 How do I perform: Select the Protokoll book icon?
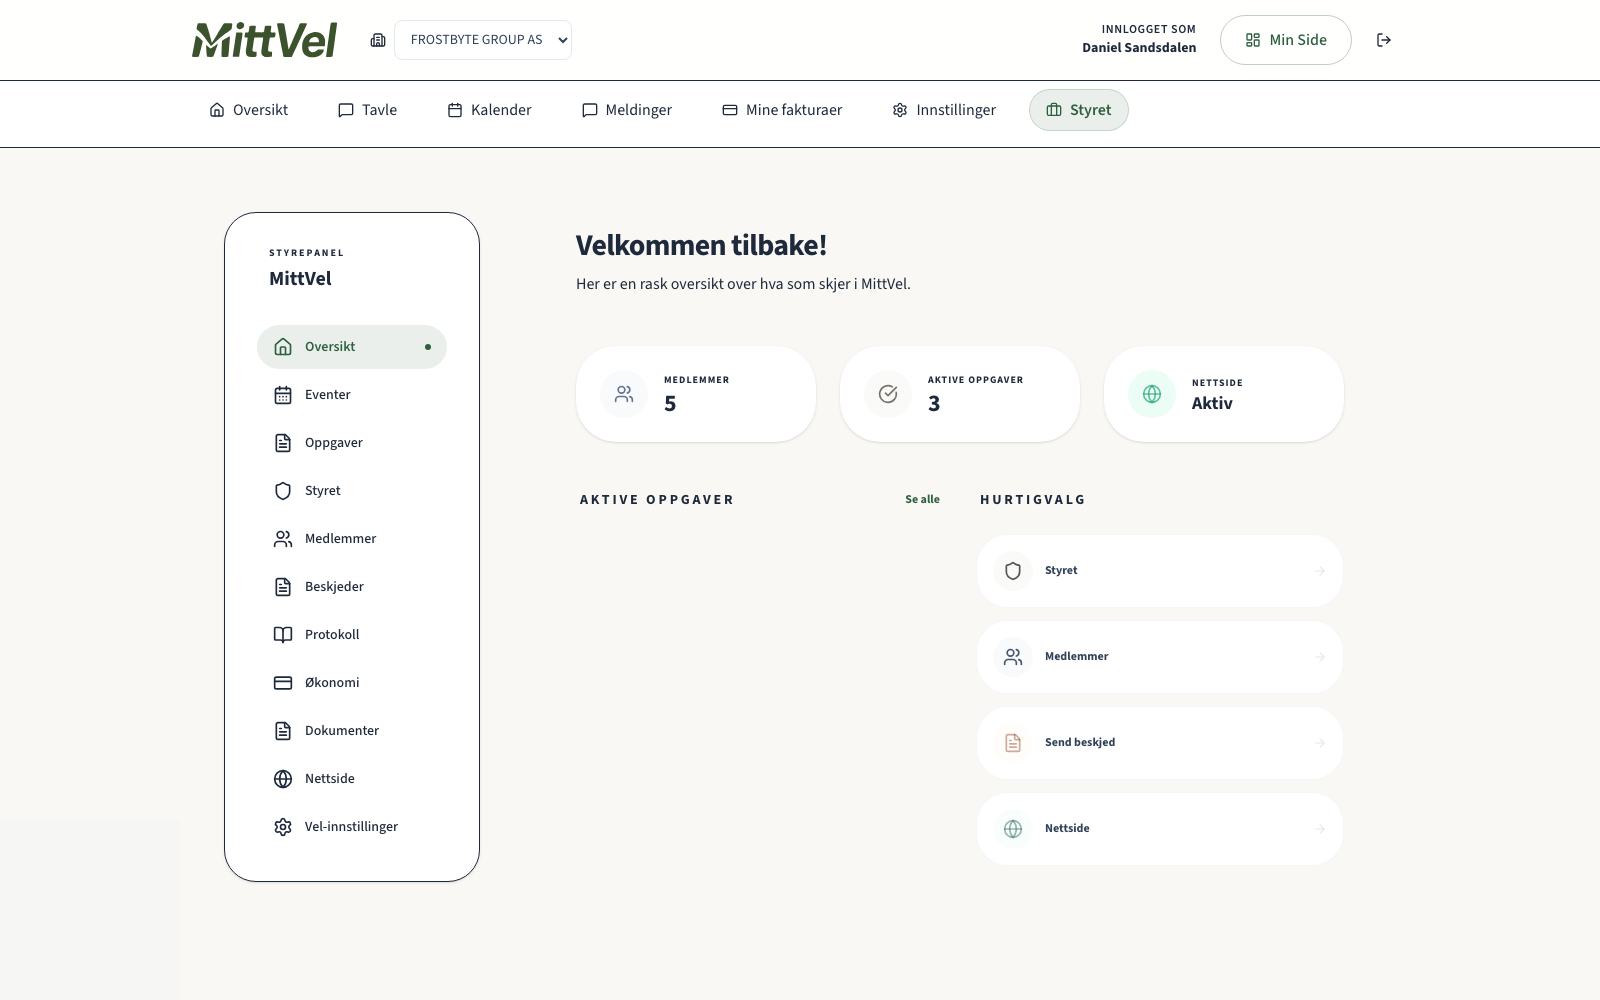click(283, 635)
